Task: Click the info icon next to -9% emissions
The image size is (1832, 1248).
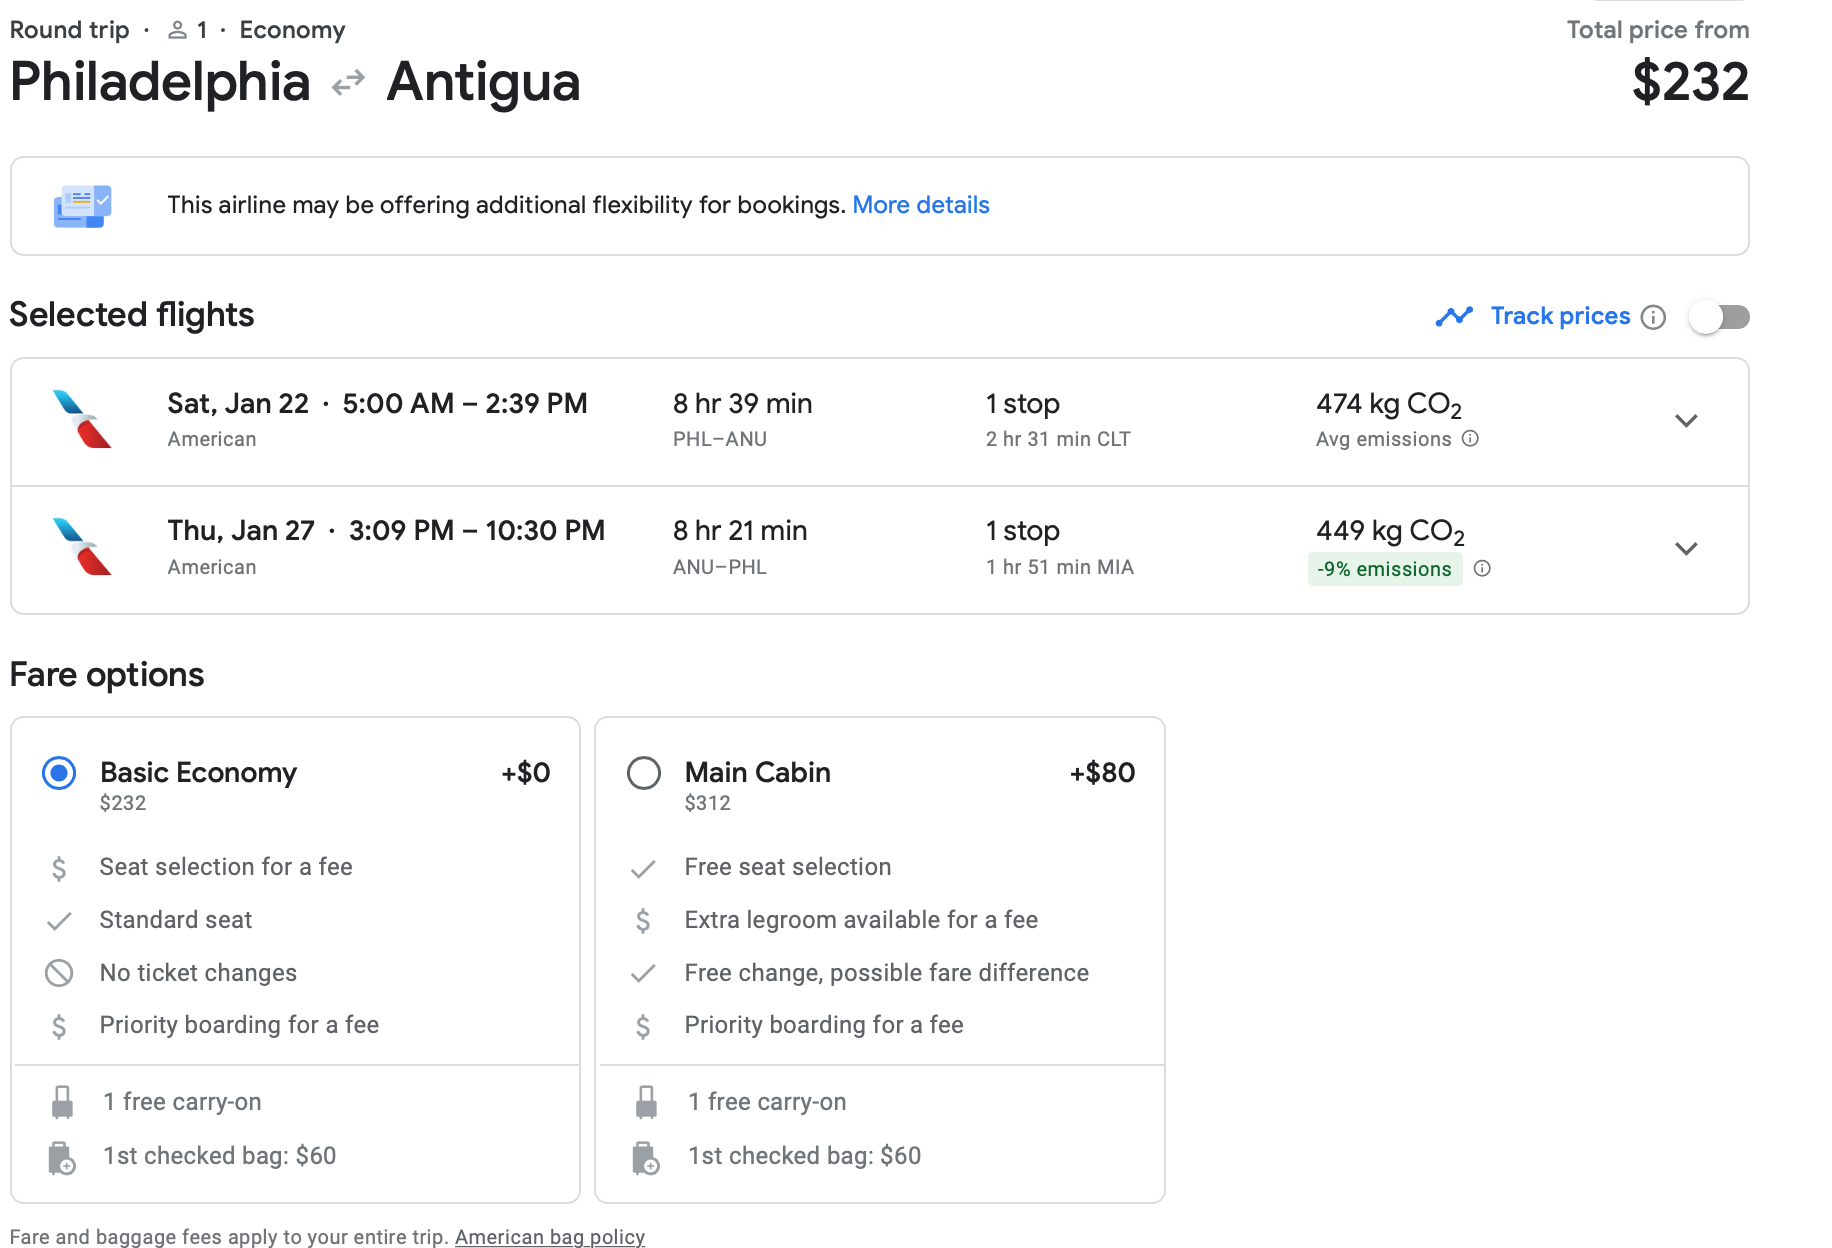Action: pyautogui.click(x=1482, y=569)
